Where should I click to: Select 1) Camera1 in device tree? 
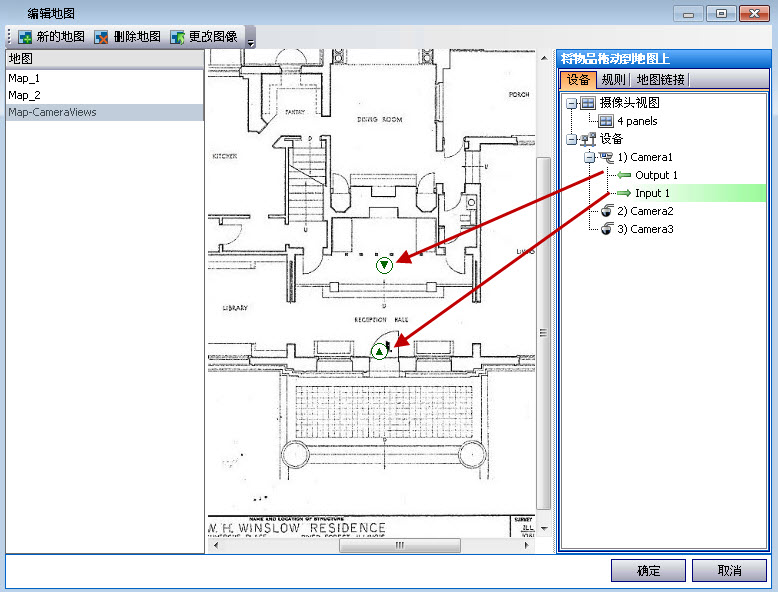coord(645,157)
